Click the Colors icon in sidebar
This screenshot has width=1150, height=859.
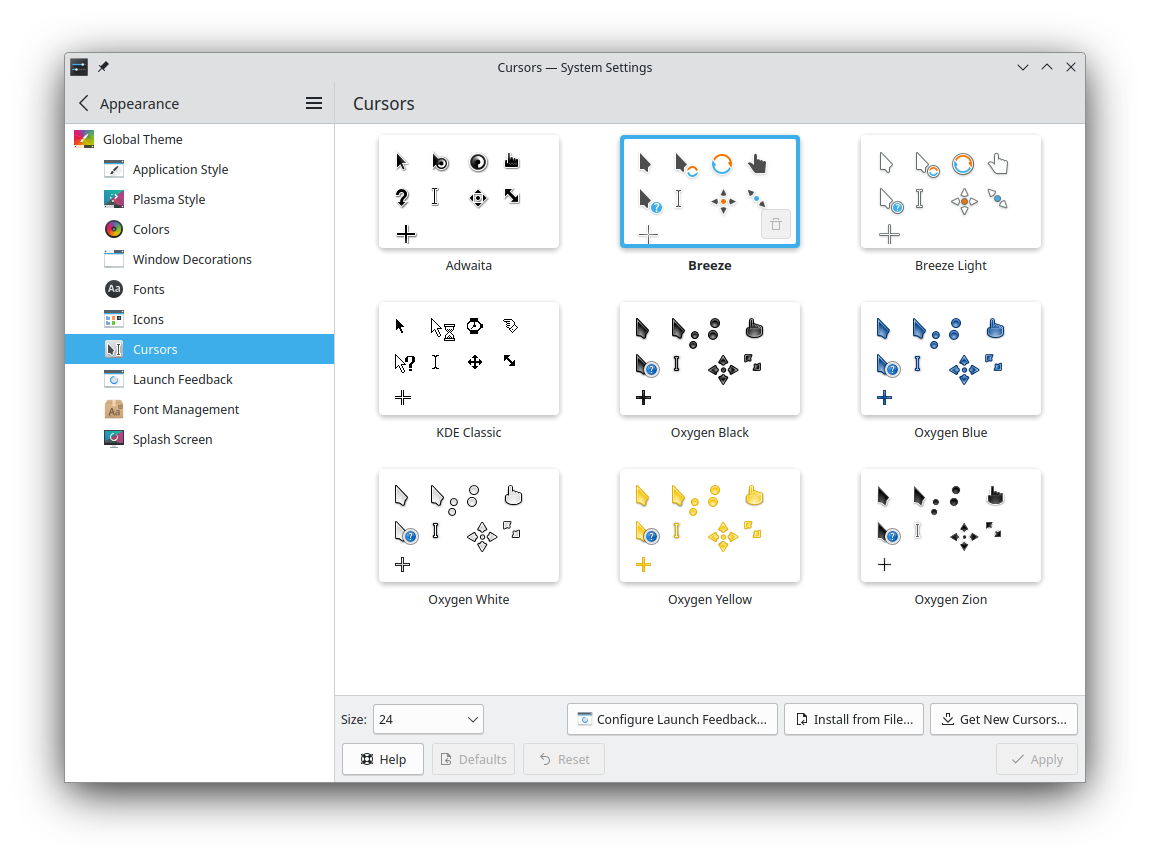114,229
